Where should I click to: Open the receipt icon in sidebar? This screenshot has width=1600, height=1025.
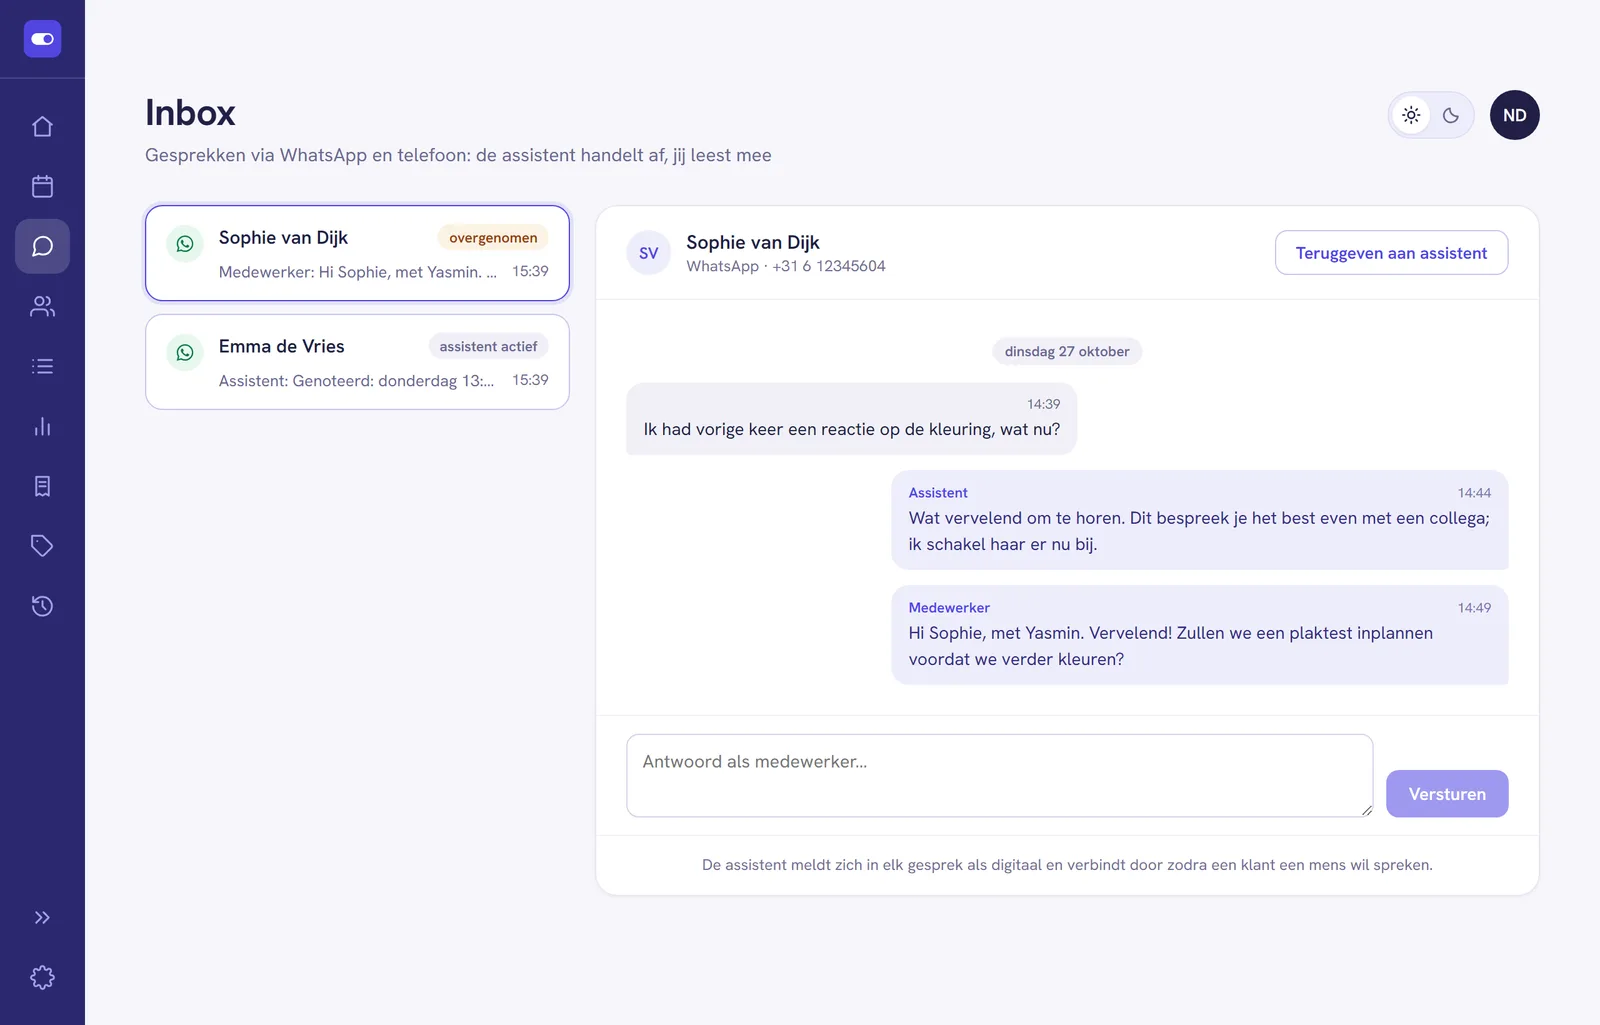click(x=42, y=486)
